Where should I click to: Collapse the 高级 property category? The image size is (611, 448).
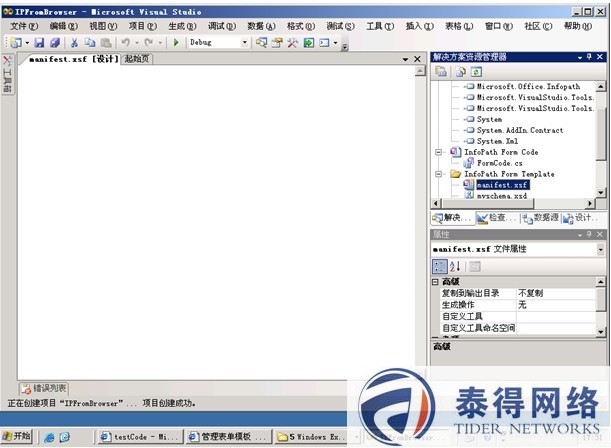point(435,281)
